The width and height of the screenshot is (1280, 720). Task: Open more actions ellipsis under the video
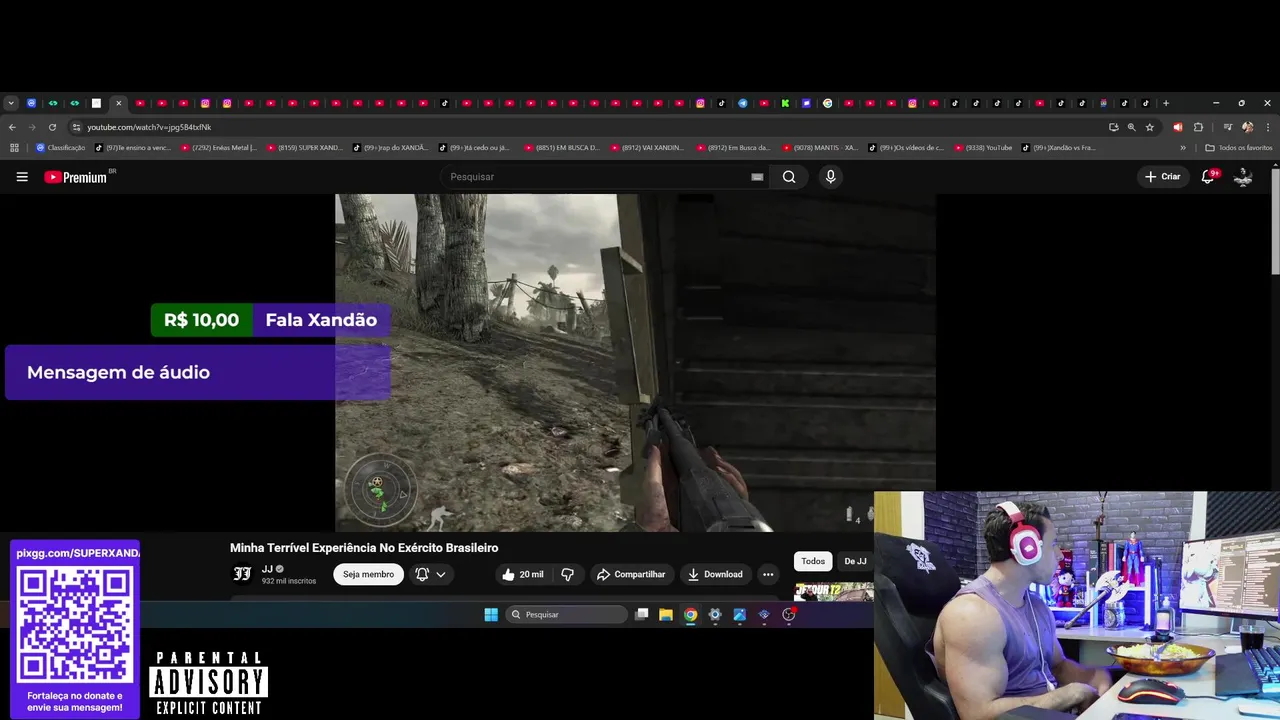click(x=768, y=574)
